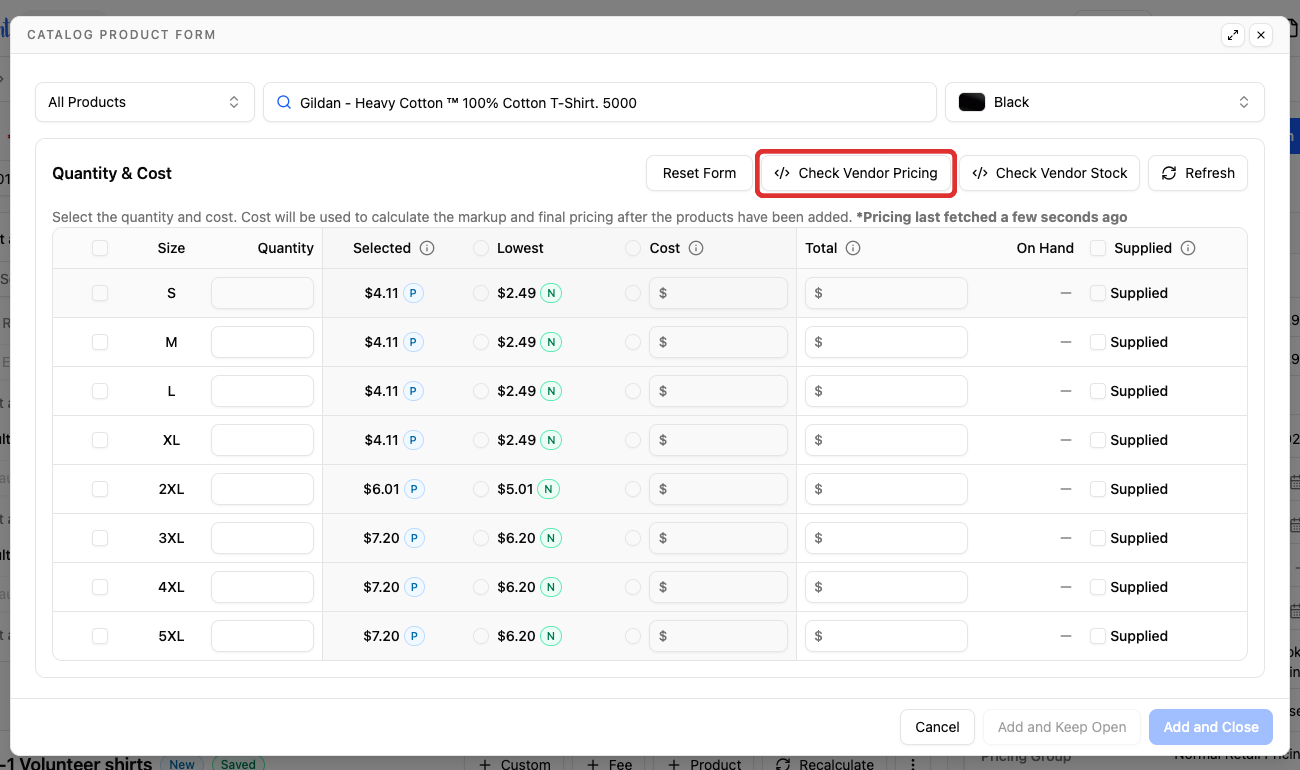Screen dimensions: 1300x770
Task: Choose cost radio for size 3XL
Action: point(633,538)
